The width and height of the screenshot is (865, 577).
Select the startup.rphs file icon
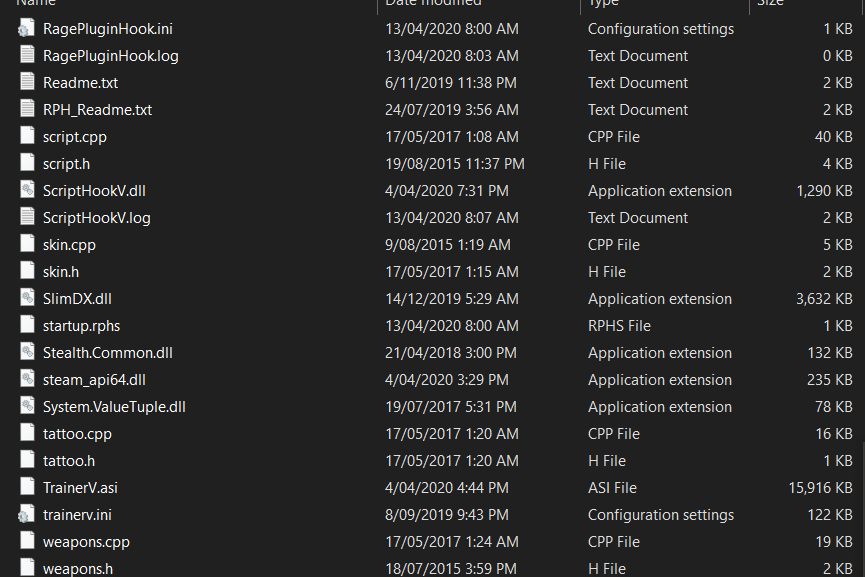click(x=26, y=326)
